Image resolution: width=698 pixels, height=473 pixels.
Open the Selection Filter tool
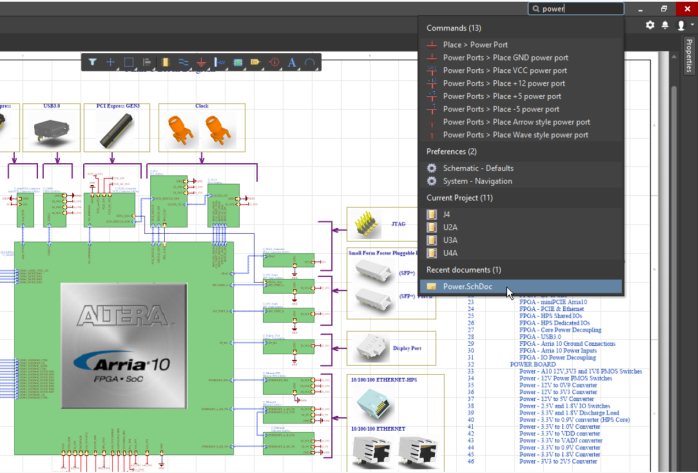(x=92, y=62)
